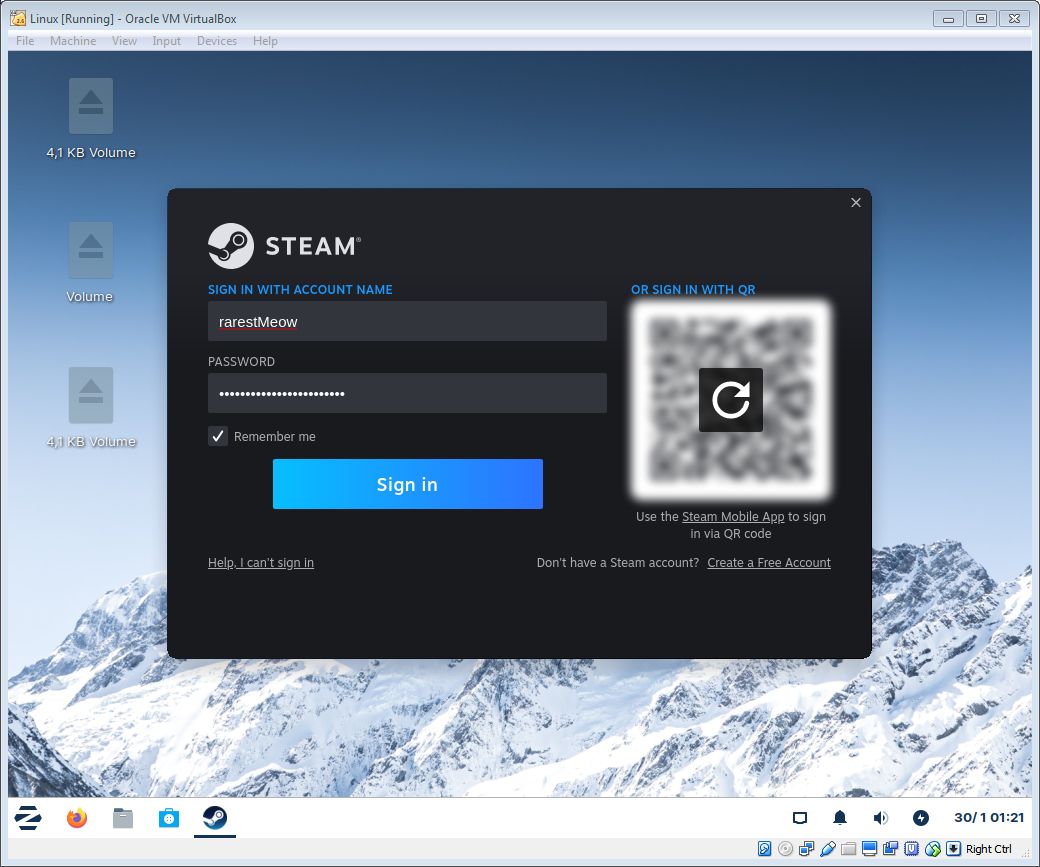
Task: Click the VirtualBox window title icon
Action: click(19, 19)
